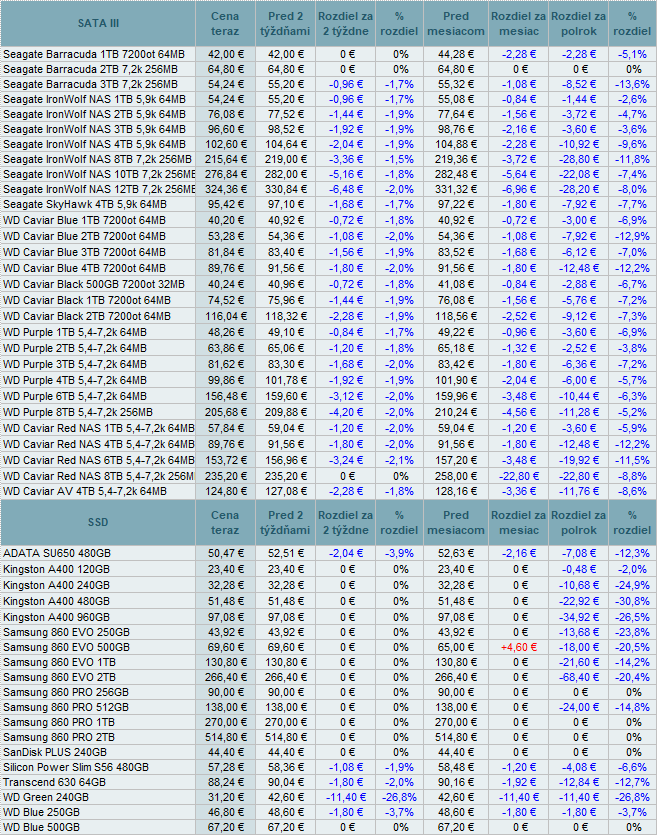Select Samsung 860 EVO 2TB name
The width and height of the screenshot is (657, 835).
point(59,677)
